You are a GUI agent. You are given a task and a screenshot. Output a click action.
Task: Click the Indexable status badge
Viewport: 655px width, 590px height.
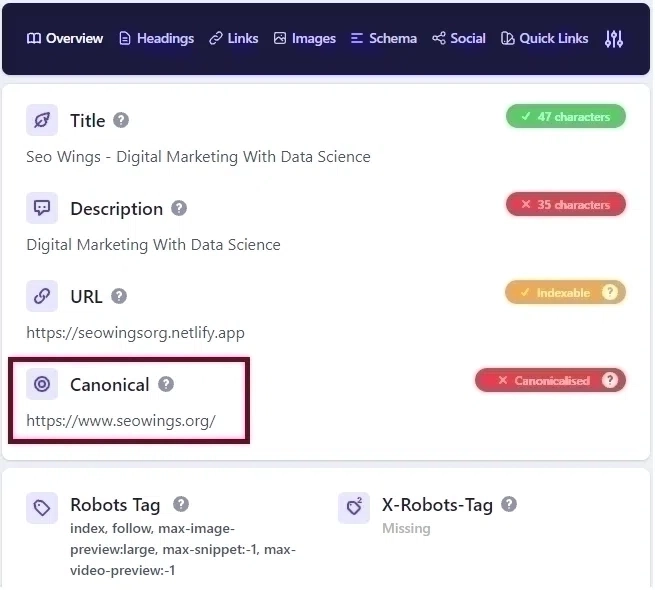[x=566, y=292]
